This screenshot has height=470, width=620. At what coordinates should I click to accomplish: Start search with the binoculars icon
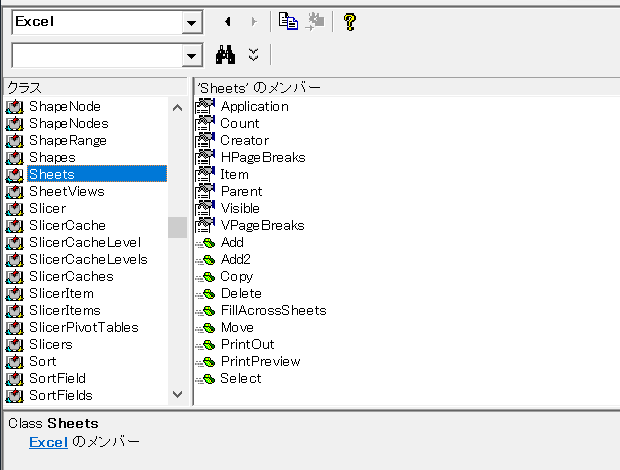[x=225, y=55]
